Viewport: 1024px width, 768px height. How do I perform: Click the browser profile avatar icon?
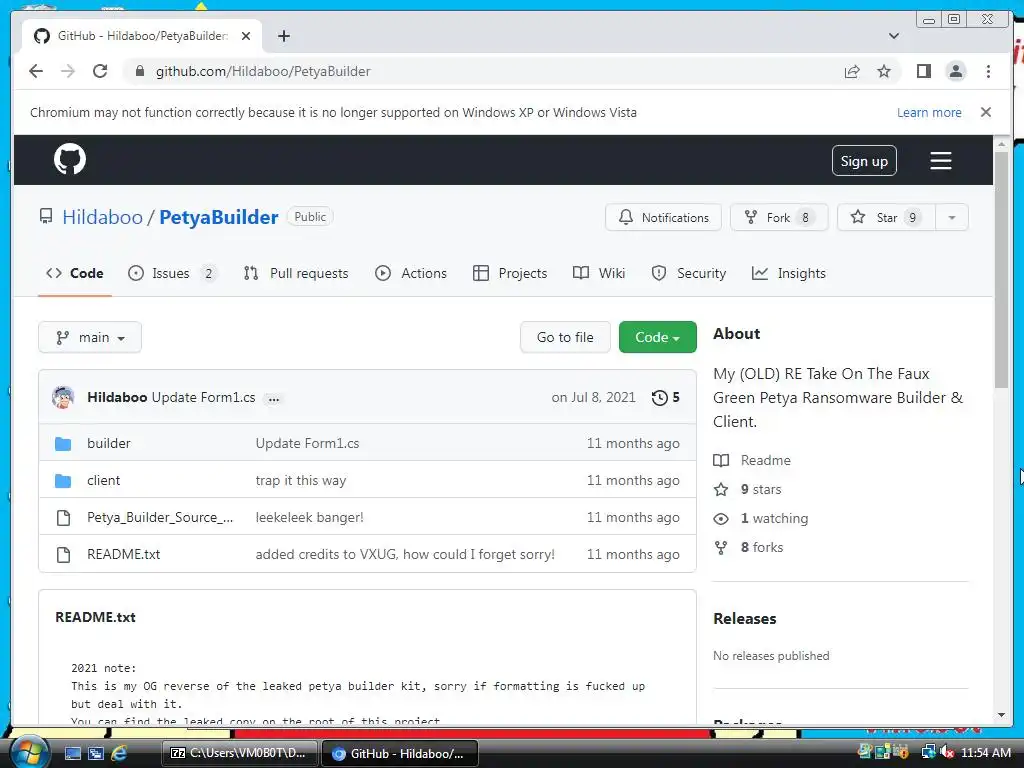pos(955,71)
